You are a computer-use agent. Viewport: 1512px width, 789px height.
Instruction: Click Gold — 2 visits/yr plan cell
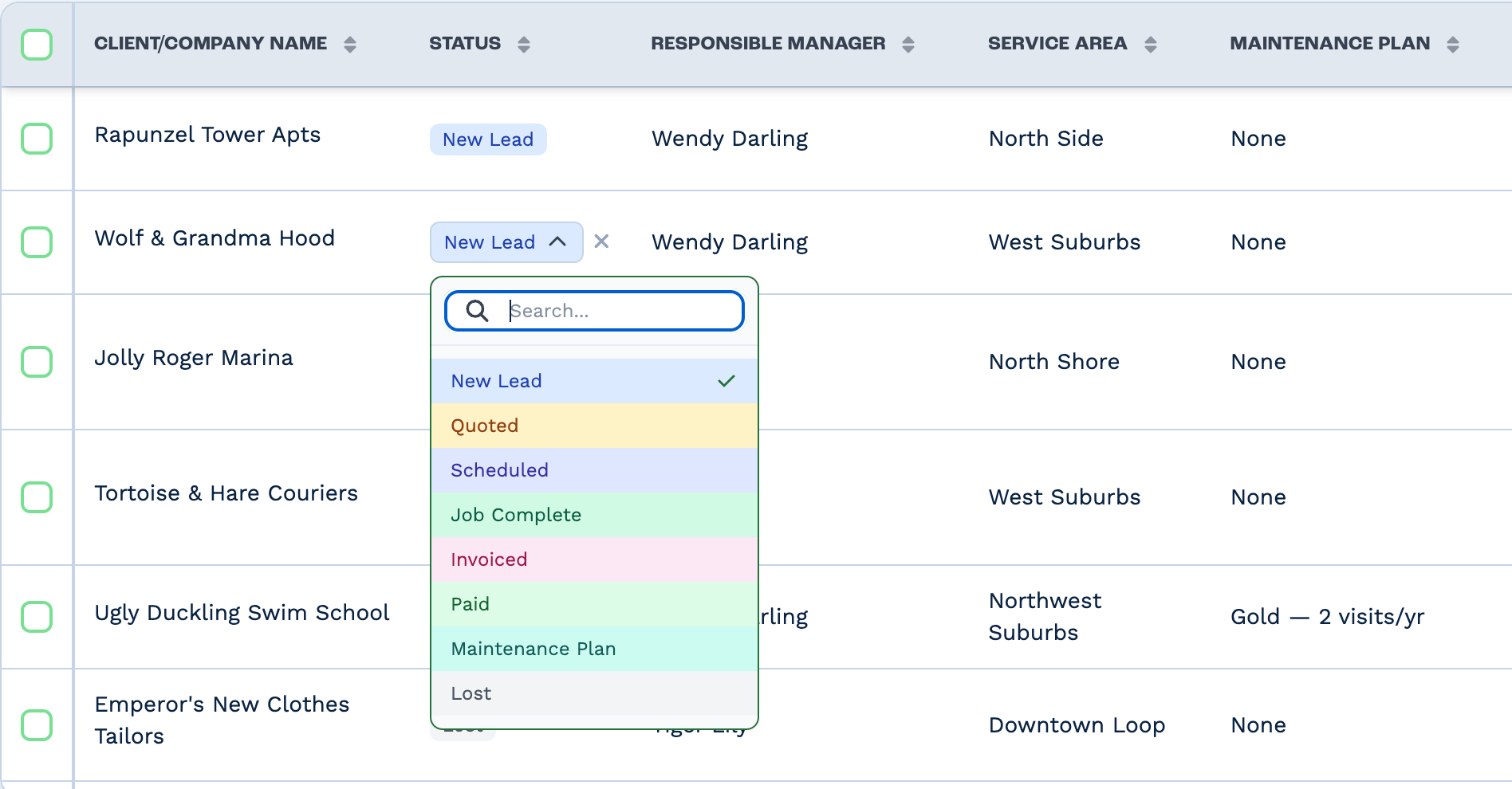click(x=1327, y=617)
